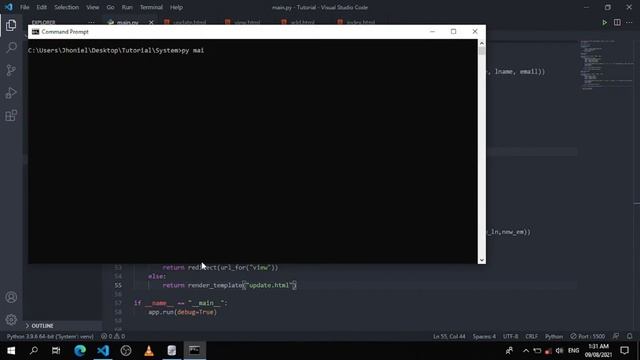
Task: Split the editor to the right
Action: point(617,22)
